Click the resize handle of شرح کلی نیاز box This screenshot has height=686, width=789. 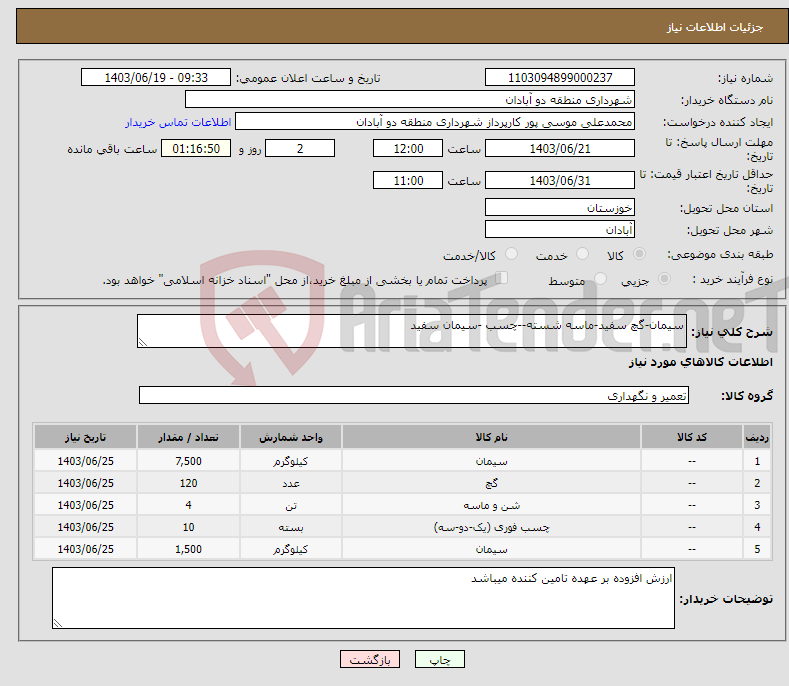143,342
